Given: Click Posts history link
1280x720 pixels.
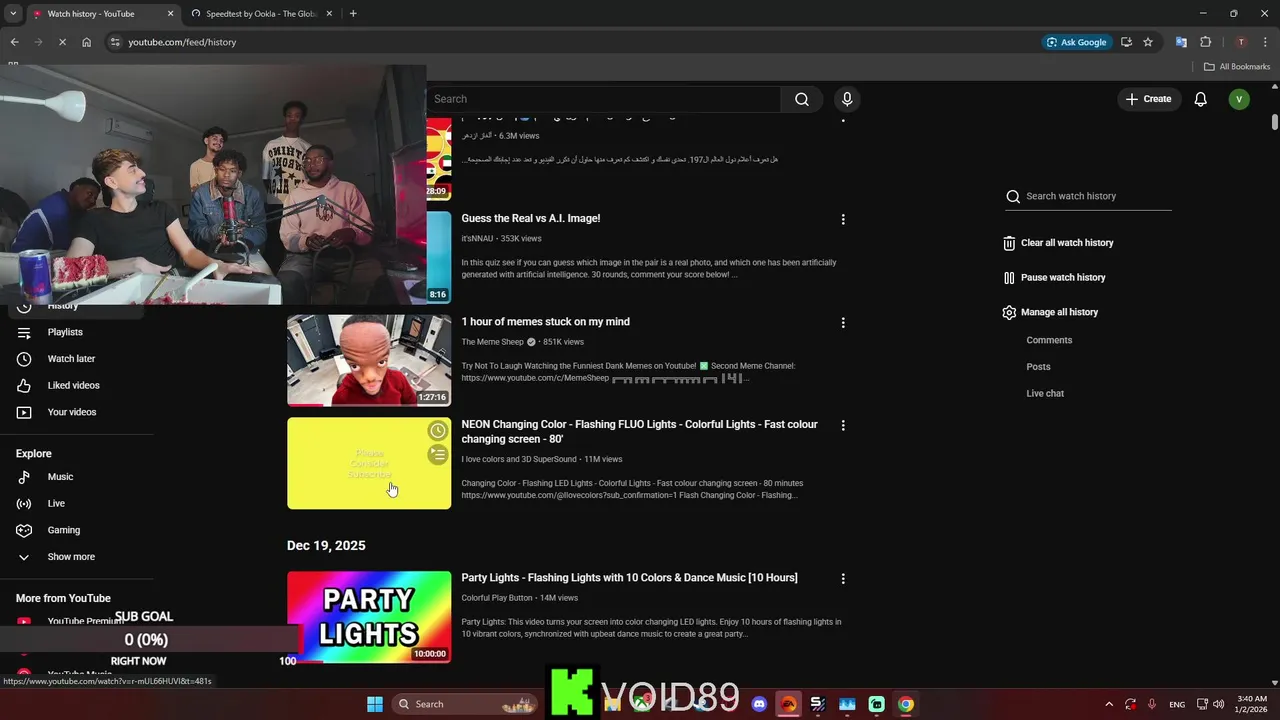Looking at the screenshot, I should 1038,367.
